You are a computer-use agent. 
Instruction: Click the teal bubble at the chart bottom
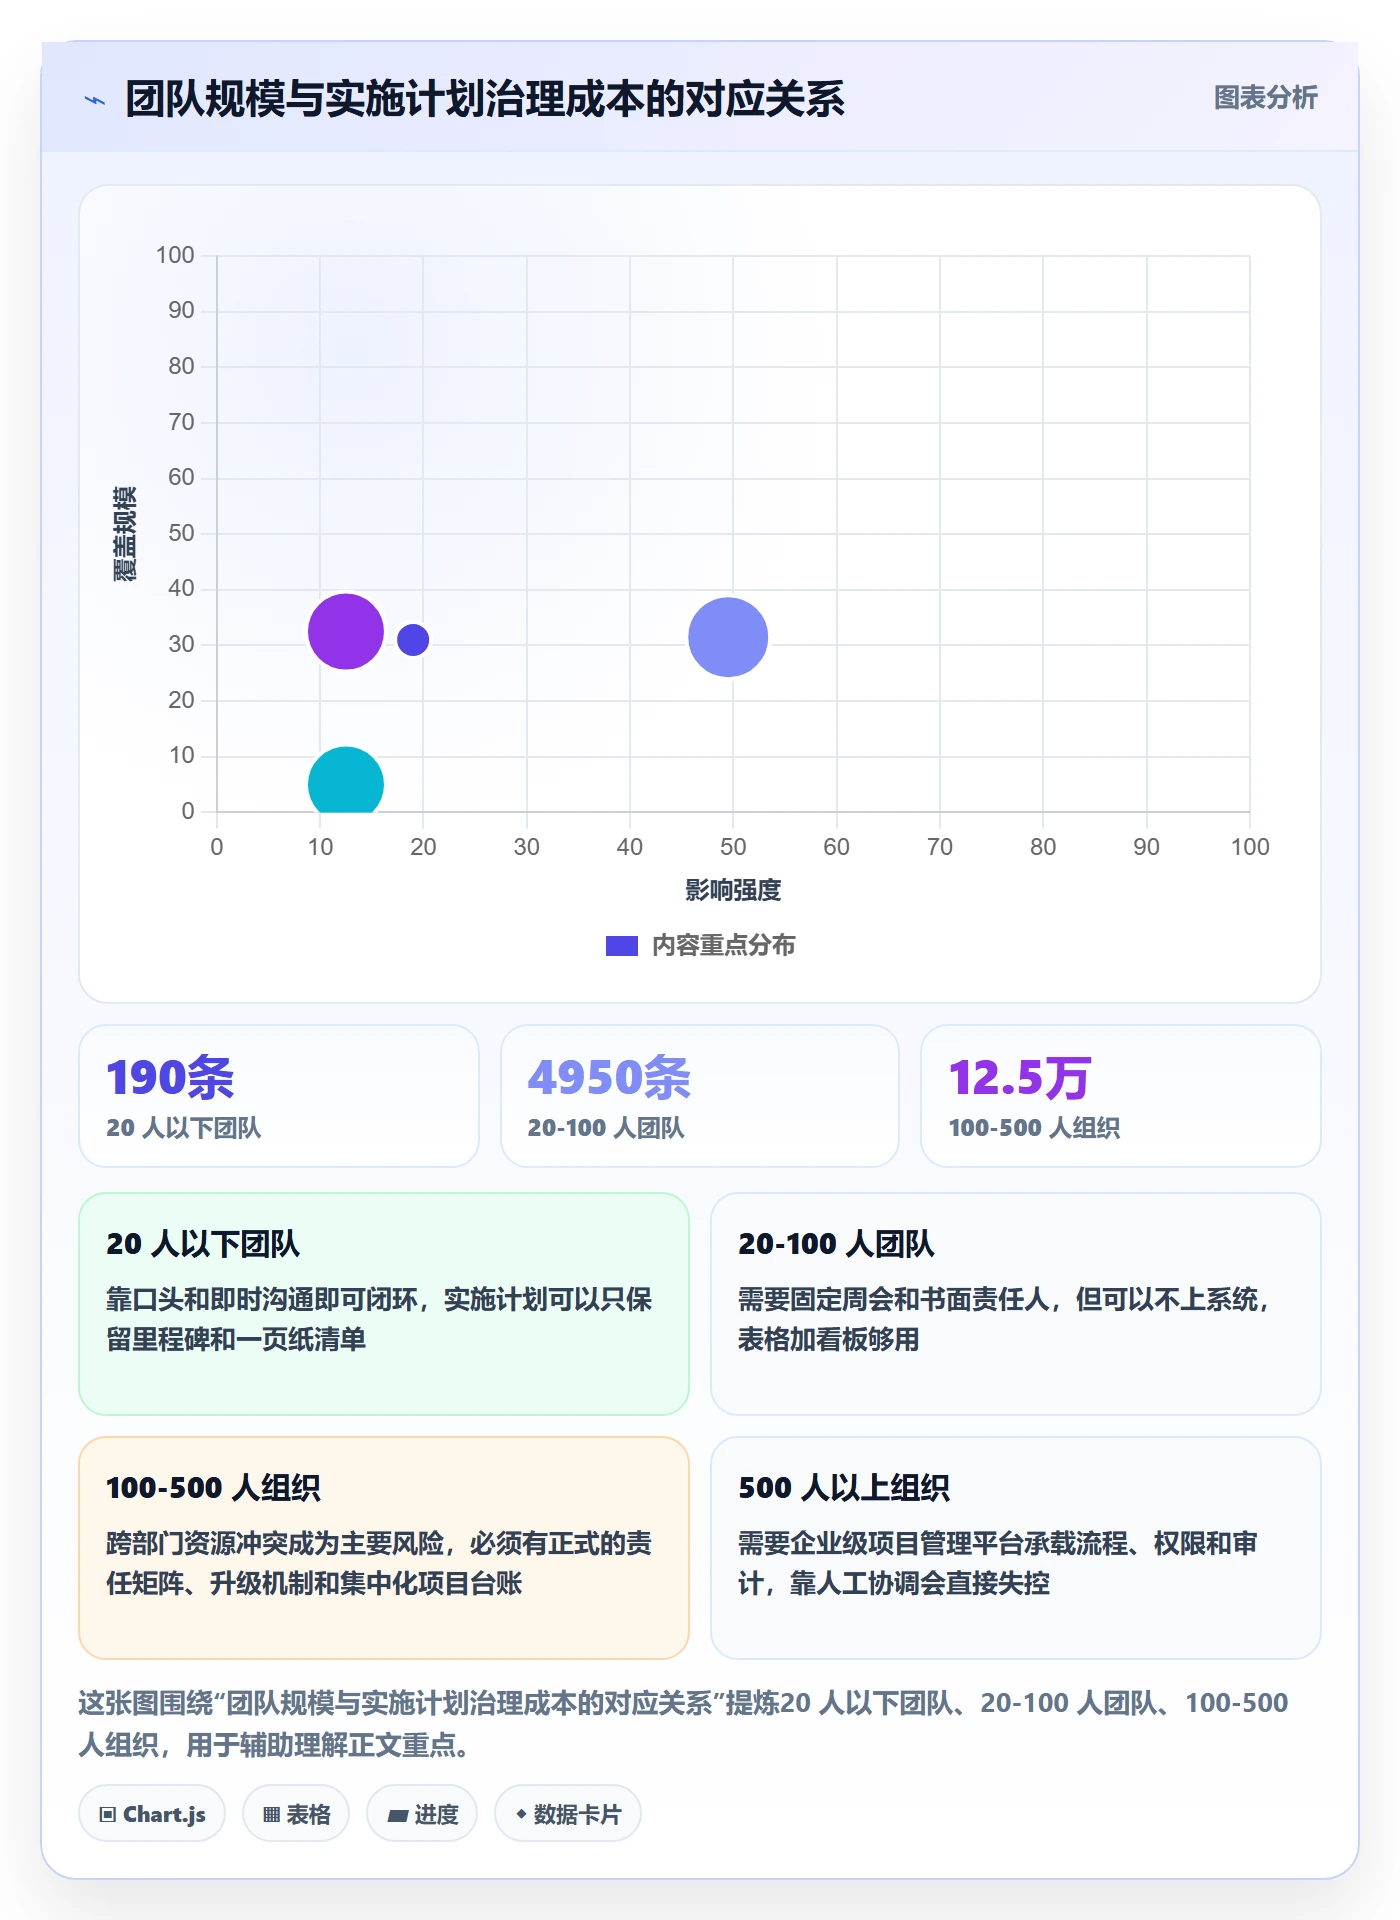click(x=346, y=781)
